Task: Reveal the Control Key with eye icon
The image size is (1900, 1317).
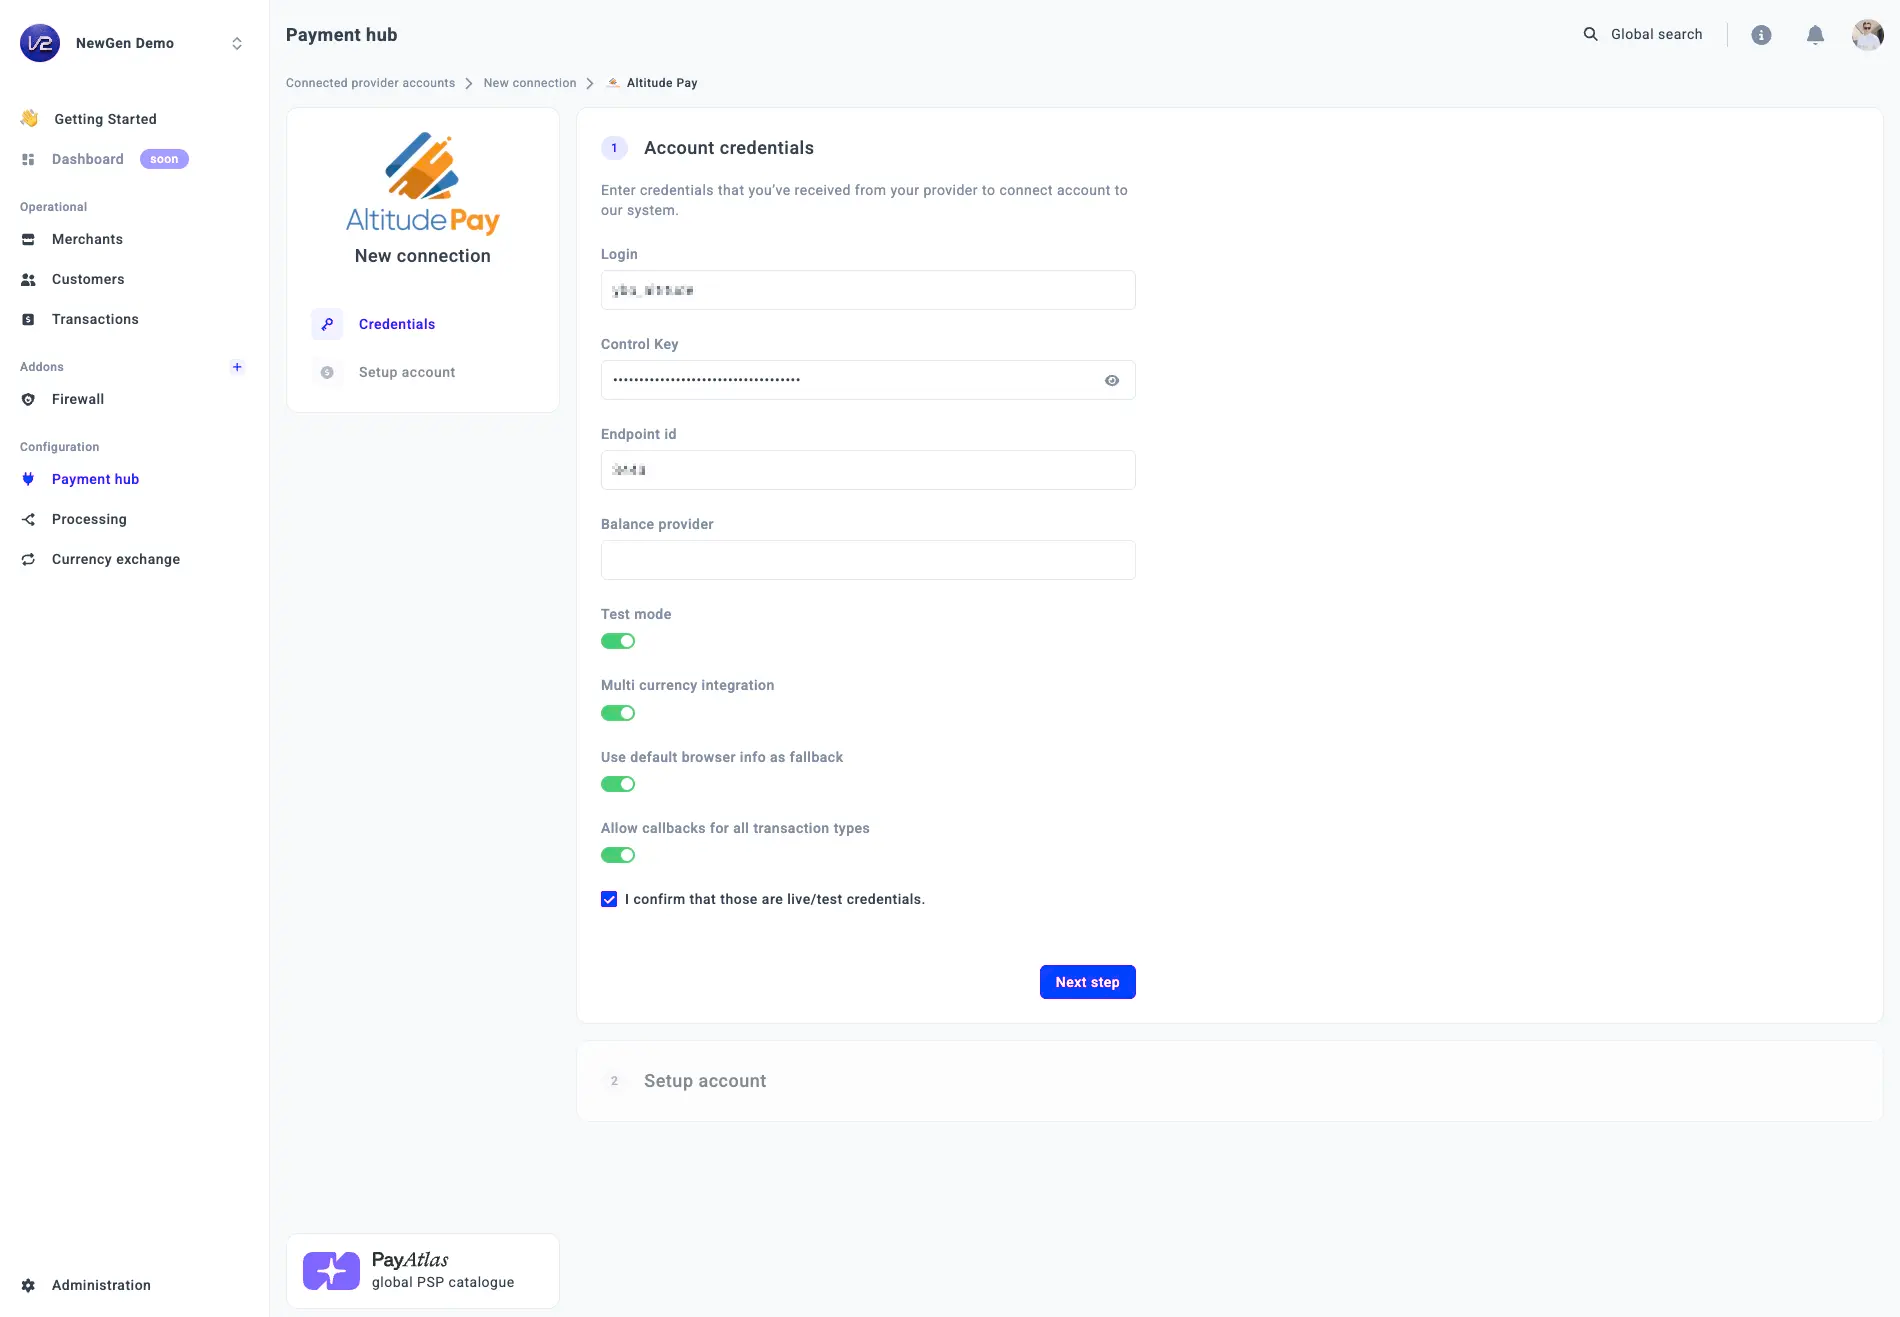Action: [x=1112, y=380]
